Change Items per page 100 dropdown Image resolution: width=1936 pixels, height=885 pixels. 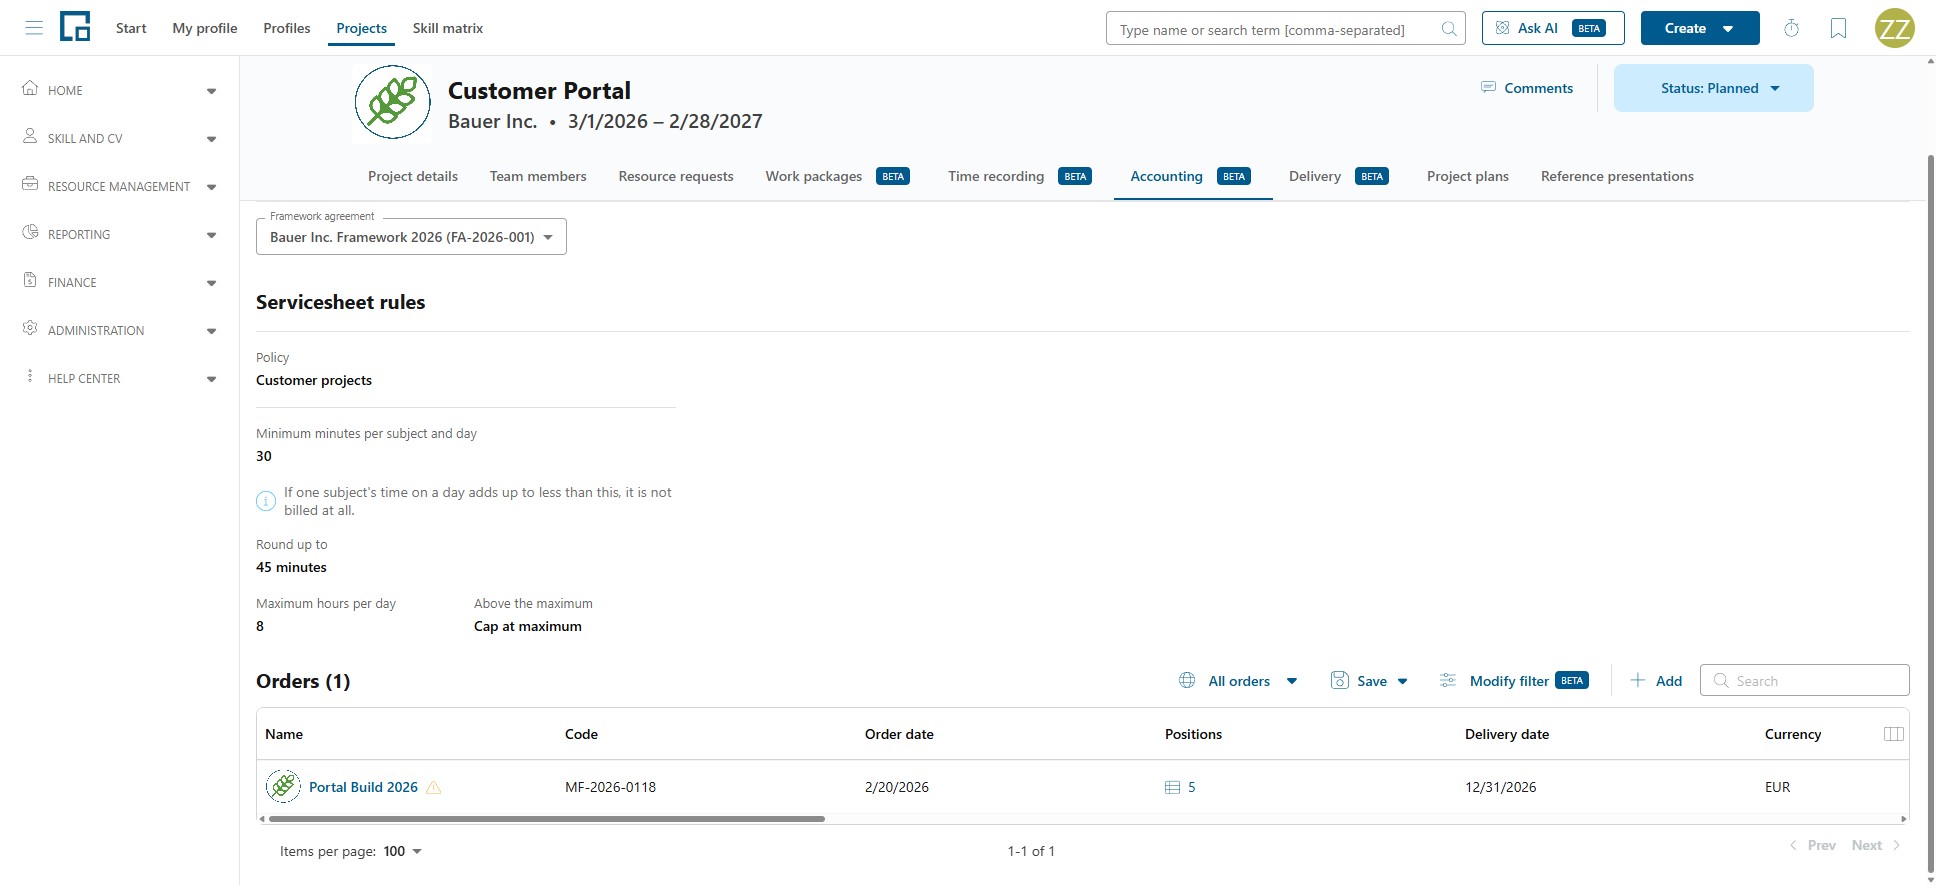tap(402, 852)
